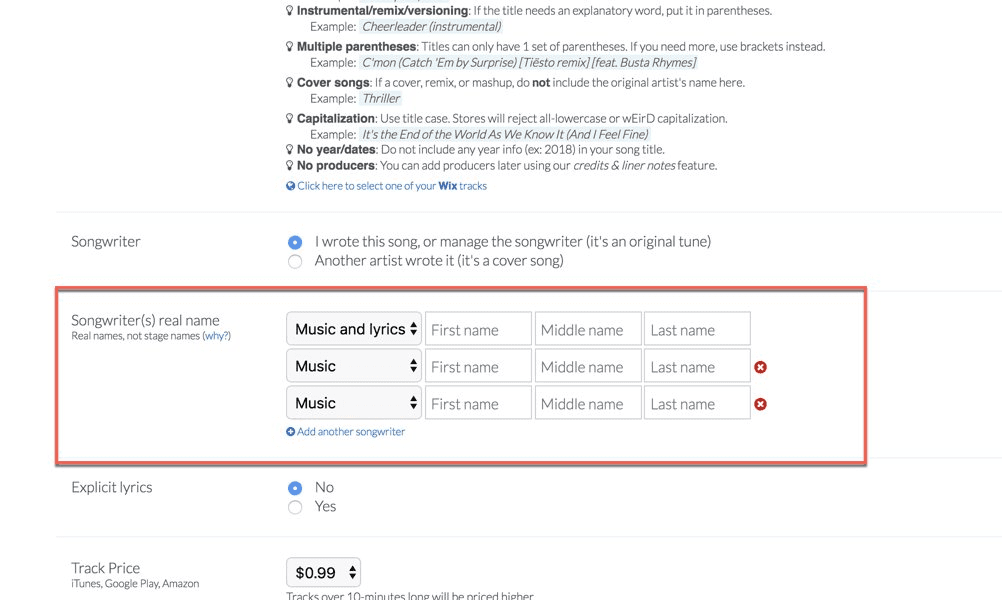Click the 'Songwriter(s) real name' label

(x=145, y=320)
